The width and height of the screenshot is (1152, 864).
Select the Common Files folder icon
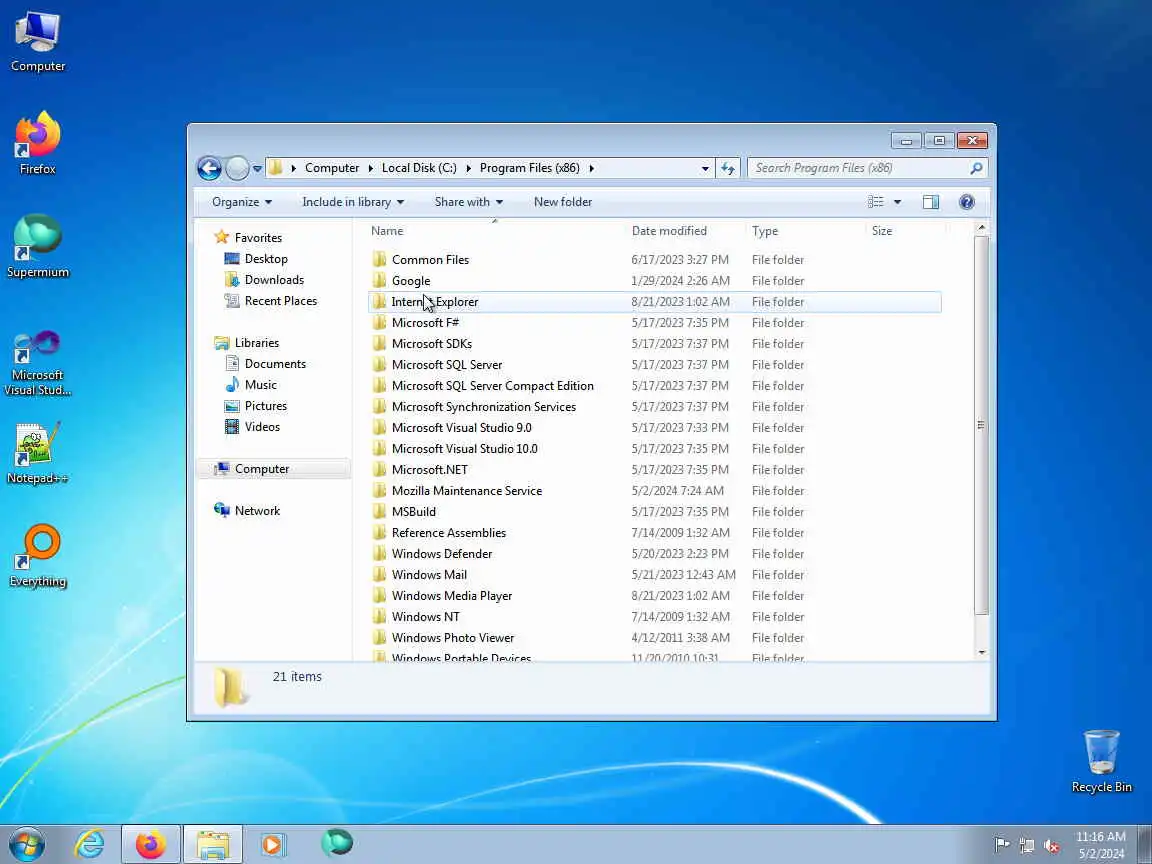click(379, 259)
